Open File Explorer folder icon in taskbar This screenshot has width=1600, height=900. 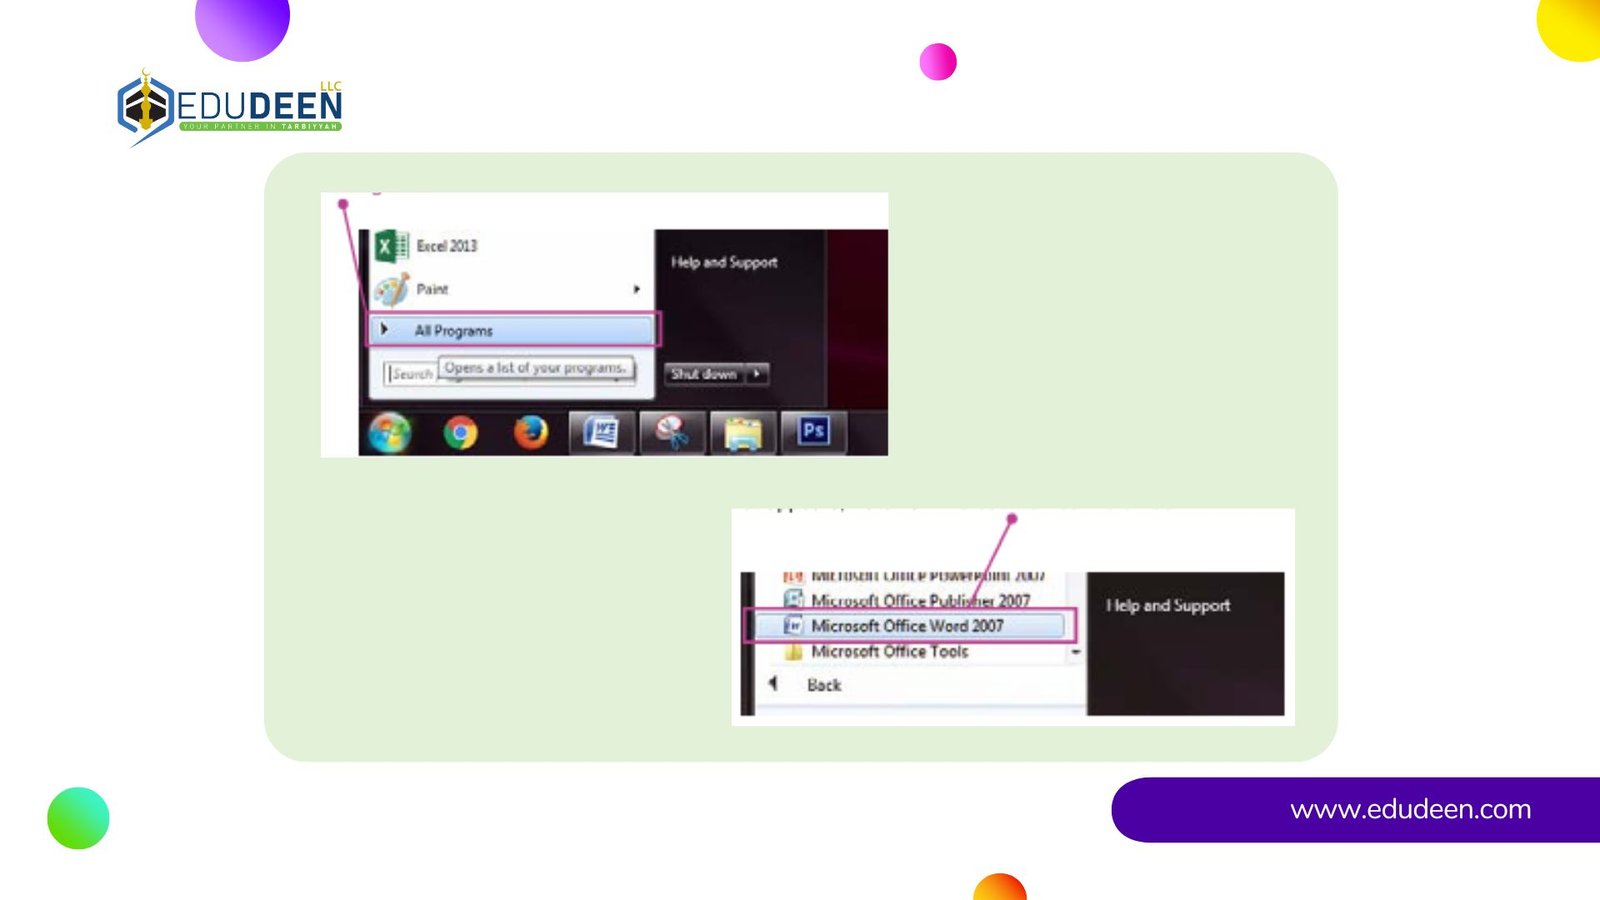(742, 433)
